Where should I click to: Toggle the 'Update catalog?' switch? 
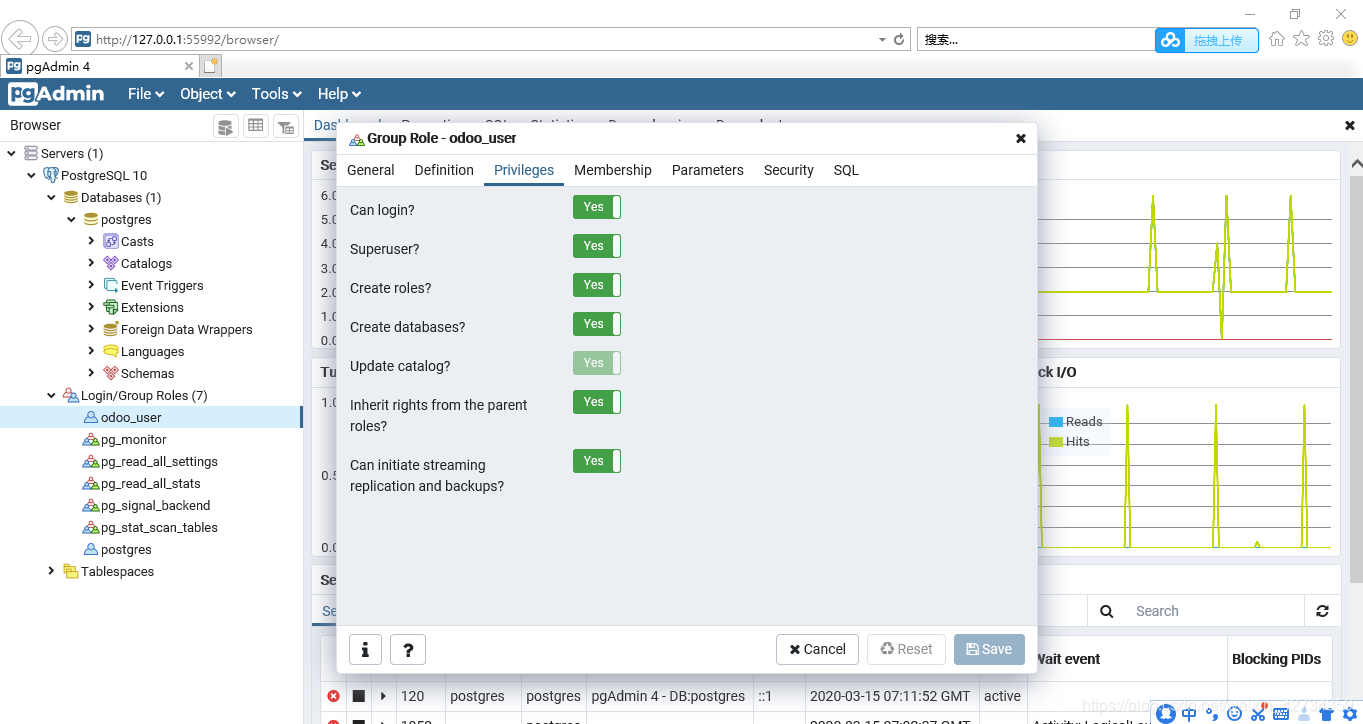(x=597, y=363)
